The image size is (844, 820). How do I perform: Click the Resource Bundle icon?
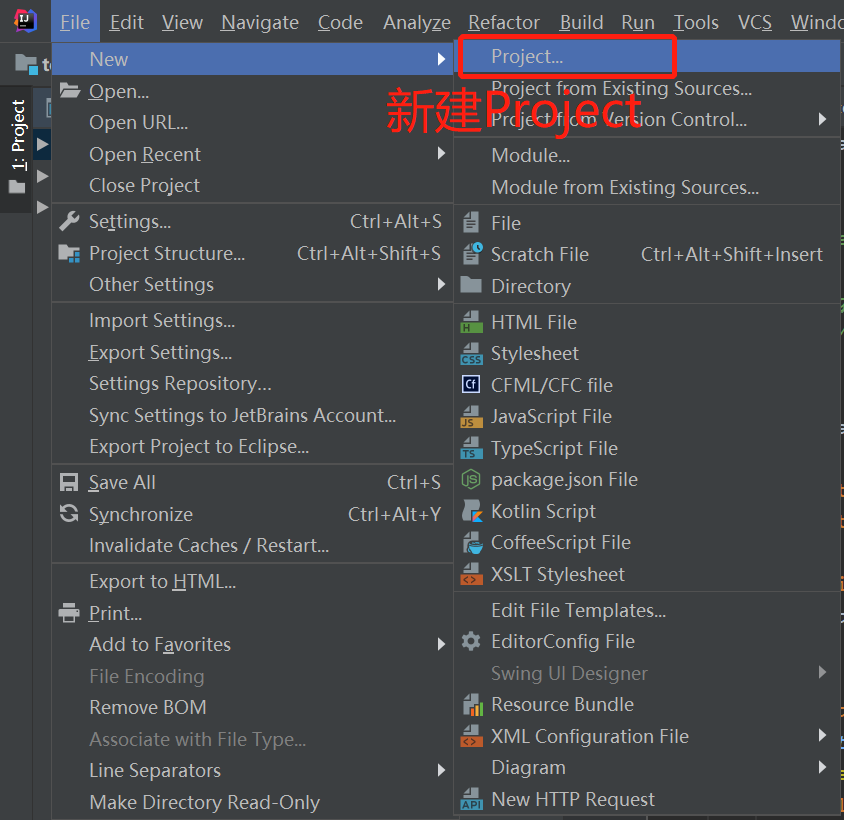click(x=473, y=704)
